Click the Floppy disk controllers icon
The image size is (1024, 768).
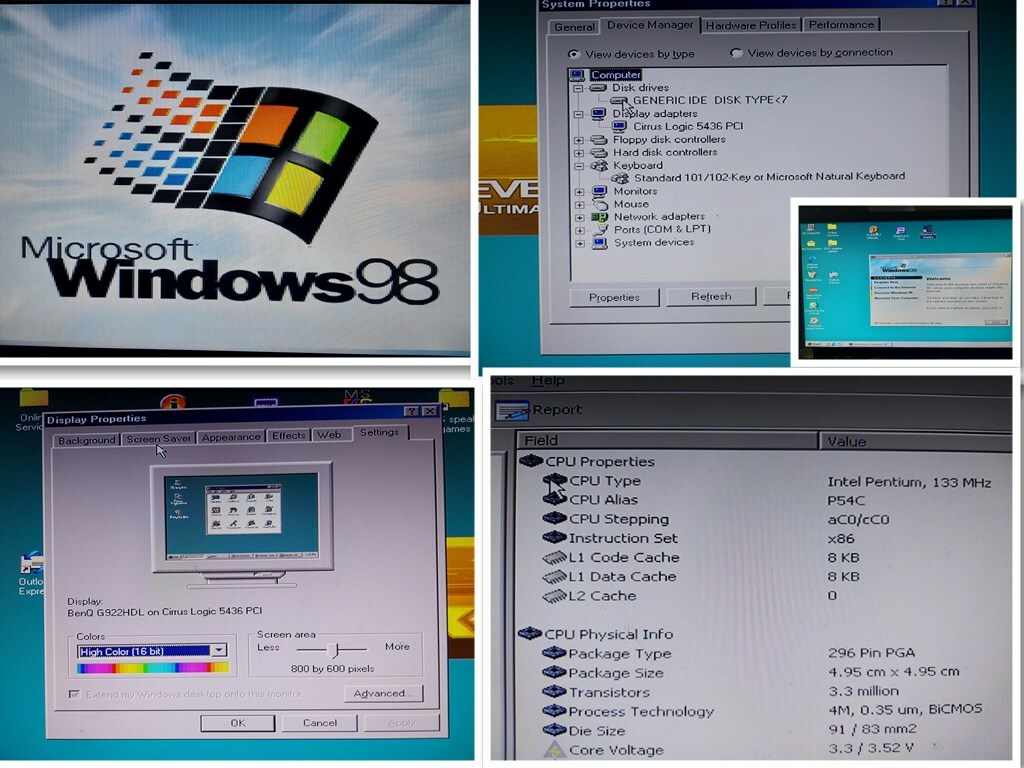pos(598,140)
